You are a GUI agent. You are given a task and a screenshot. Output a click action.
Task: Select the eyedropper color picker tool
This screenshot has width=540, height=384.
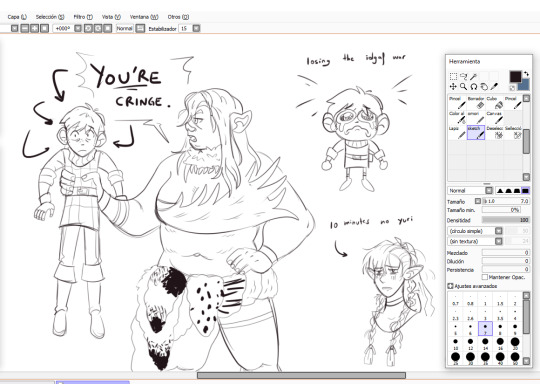[x=494, y=86]
